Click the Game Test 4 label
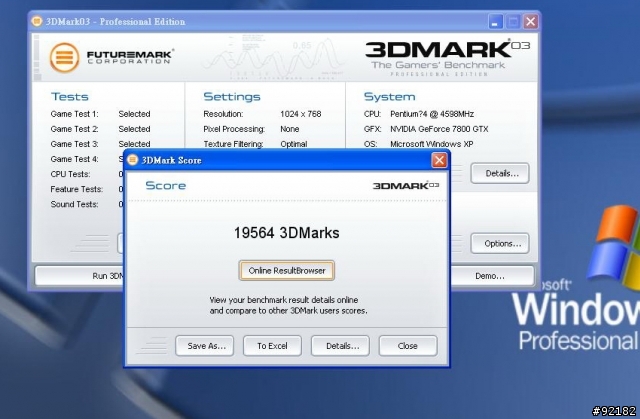This screenshot has height=419, width=640. tap(74, 159)
